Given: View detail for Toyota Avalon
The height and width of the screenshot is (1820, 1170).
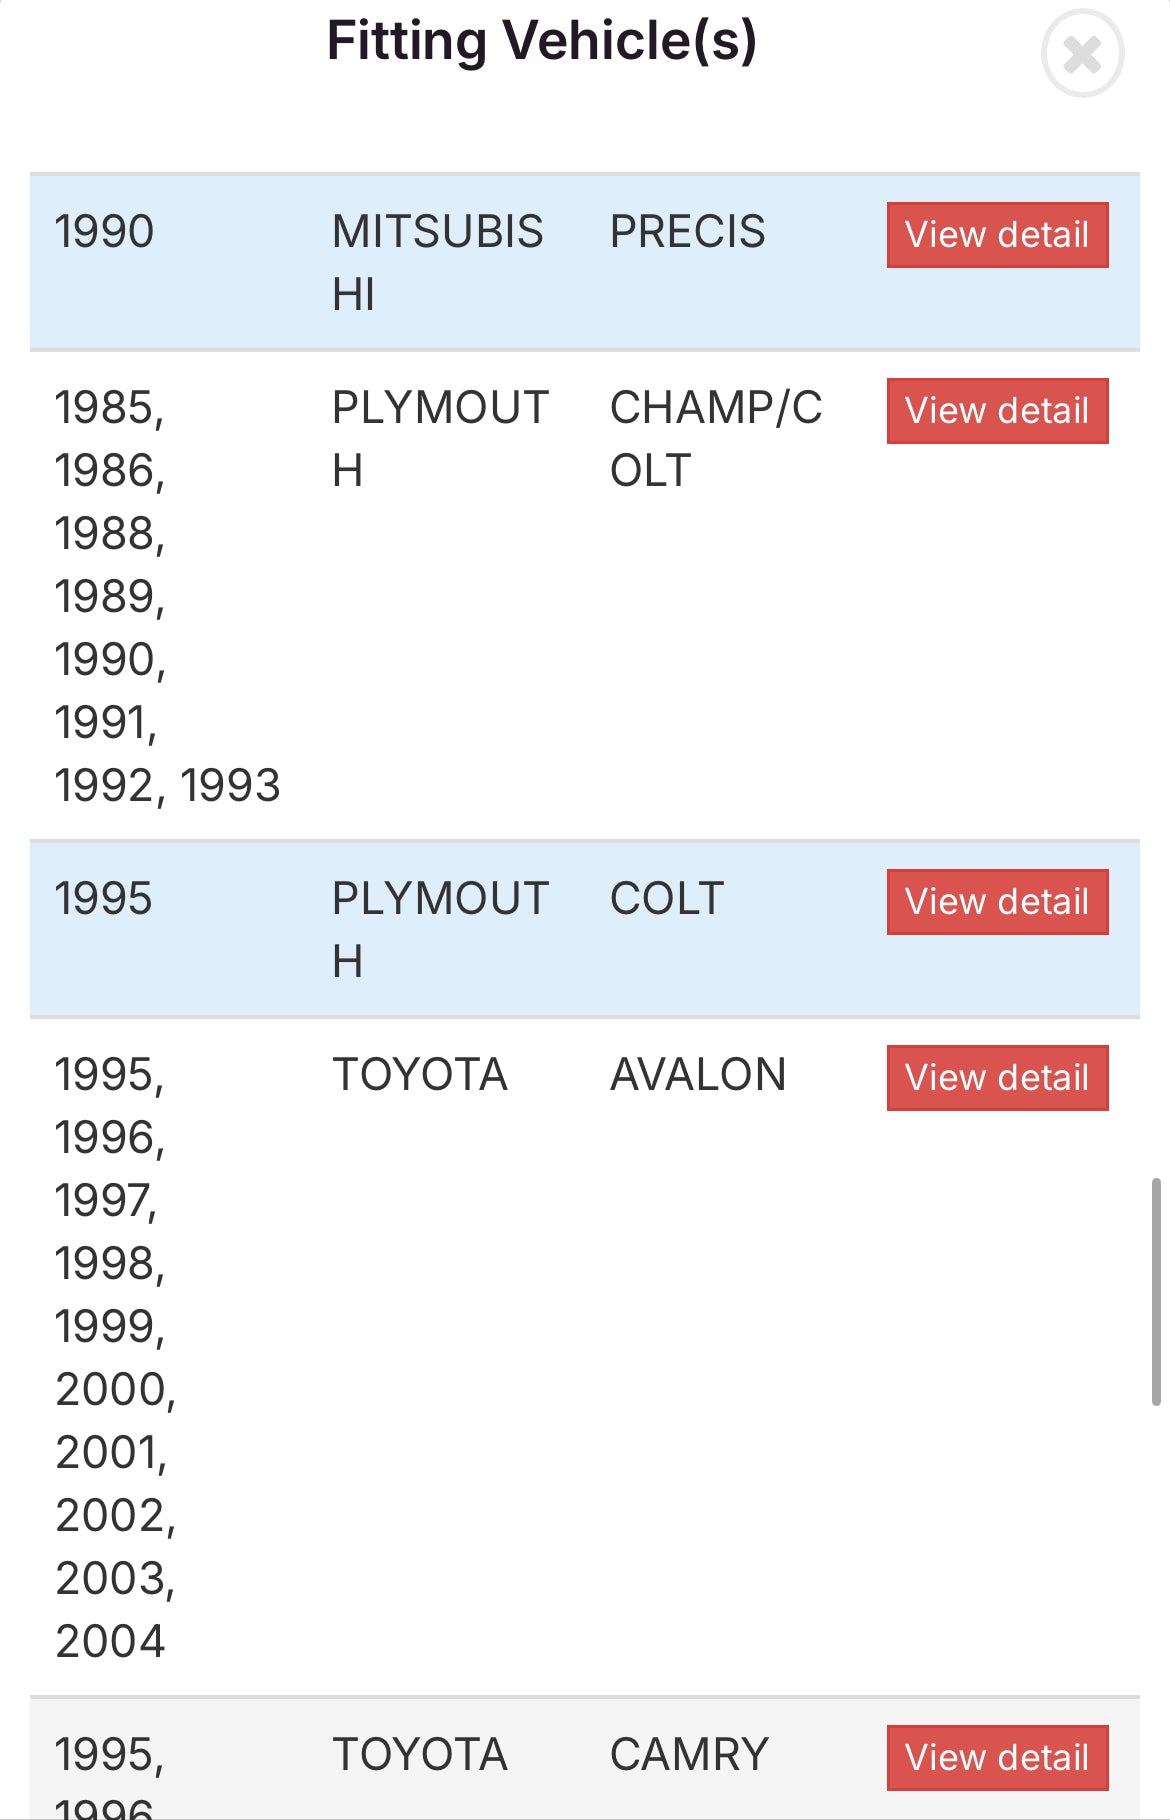Looking at the screenshot, I should click(997, 1078).
